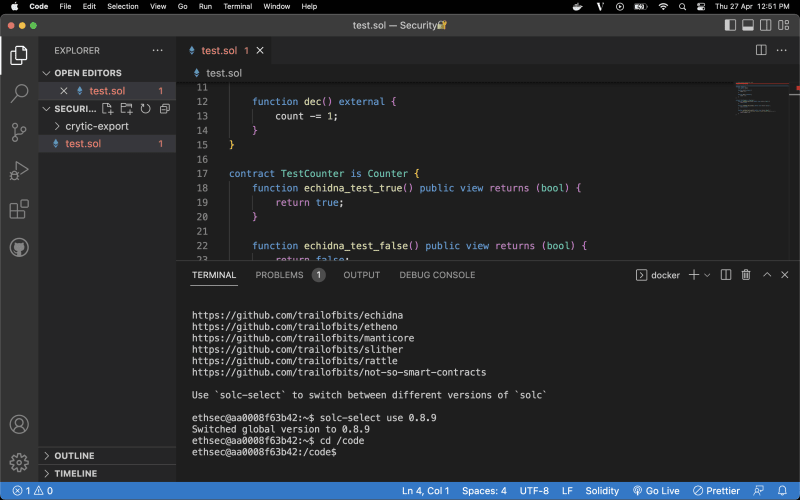
Task: Close test.sol in Open Editors list
Action: coord(64,91)
